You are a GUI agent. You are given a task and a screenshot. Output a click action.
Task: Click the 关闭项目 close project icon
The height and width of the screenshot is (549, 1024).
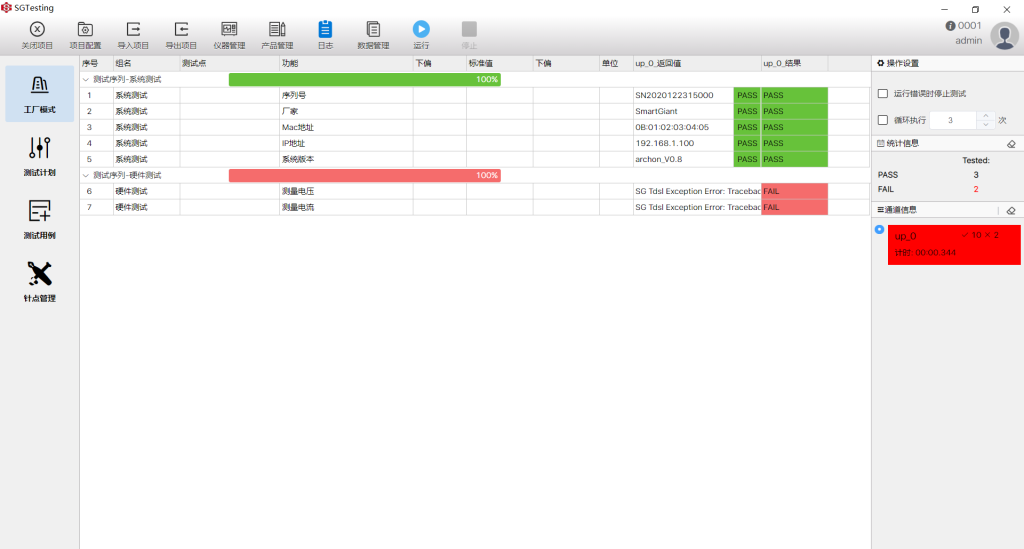point(37,29)
